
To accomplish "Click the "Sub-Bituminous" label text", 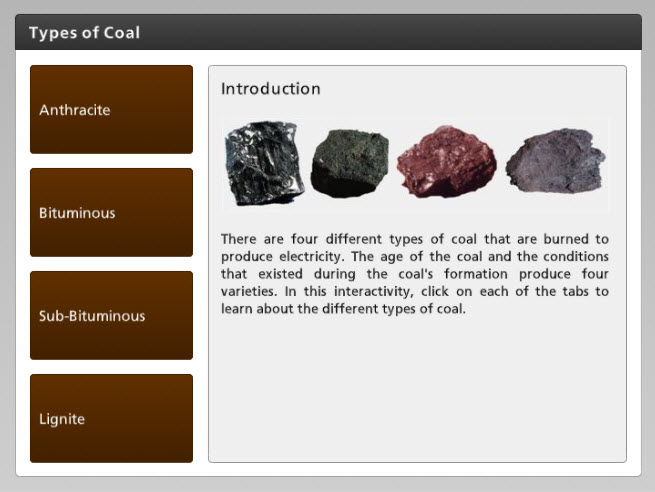I will pos(92,316).
